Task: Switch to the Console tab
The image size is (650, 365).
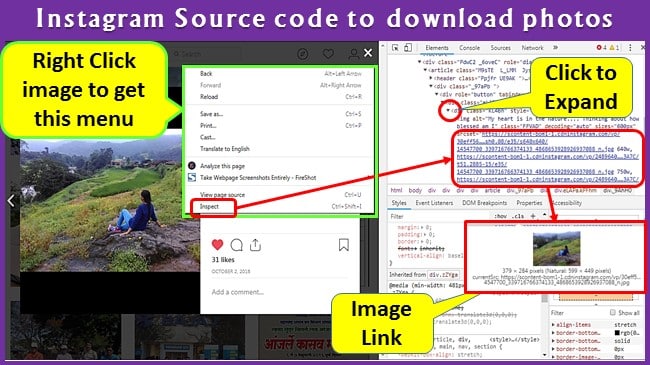Action: [469, 48]
